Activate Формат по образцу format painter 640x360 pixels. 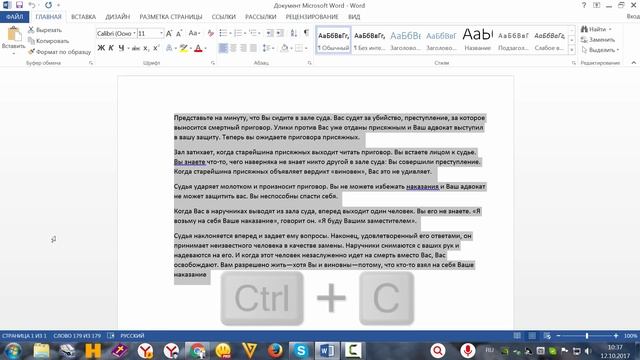(60, 52)
